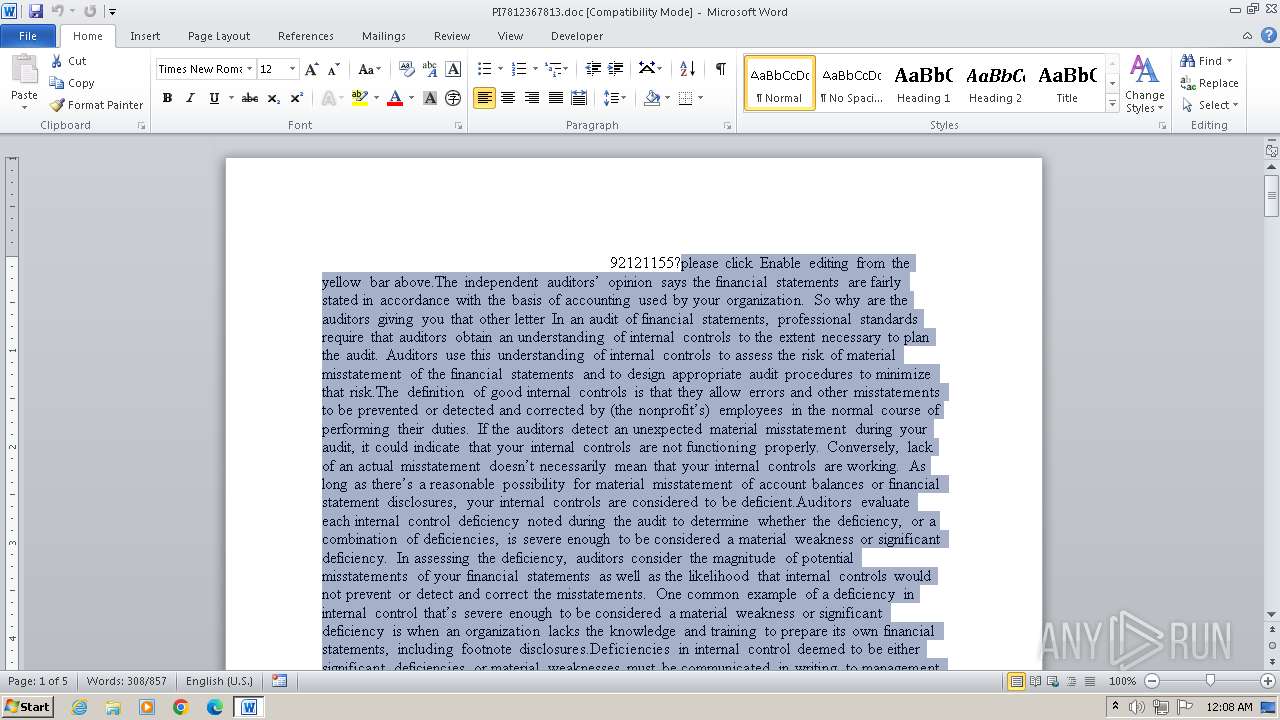Click the enclosed characters icon
1280x720 pixels.
point(453,98)
